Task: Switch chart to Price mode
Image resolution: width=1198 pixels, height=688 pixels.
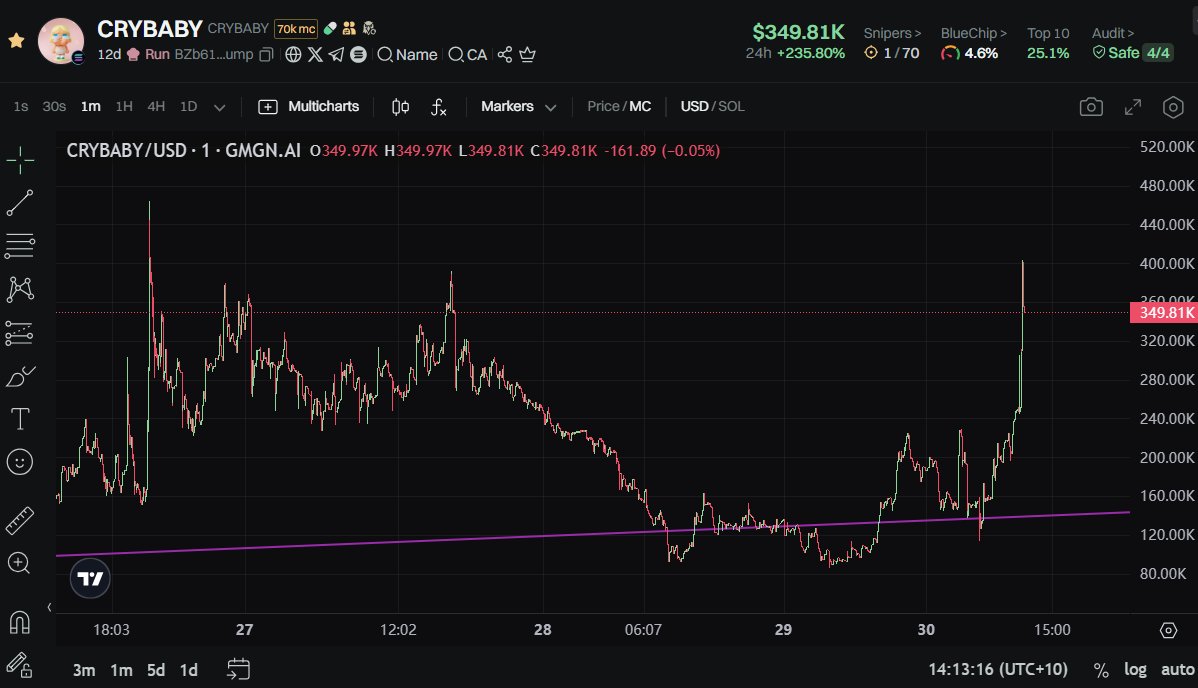Action: 603,106
